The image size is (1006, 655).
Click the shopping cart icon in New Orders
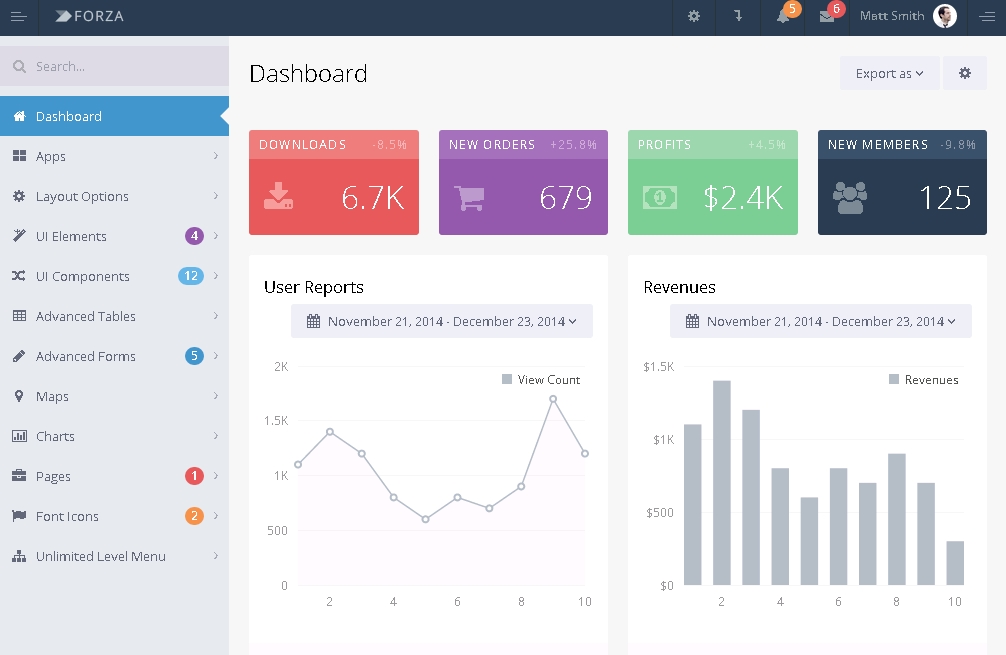click(469, 198)
